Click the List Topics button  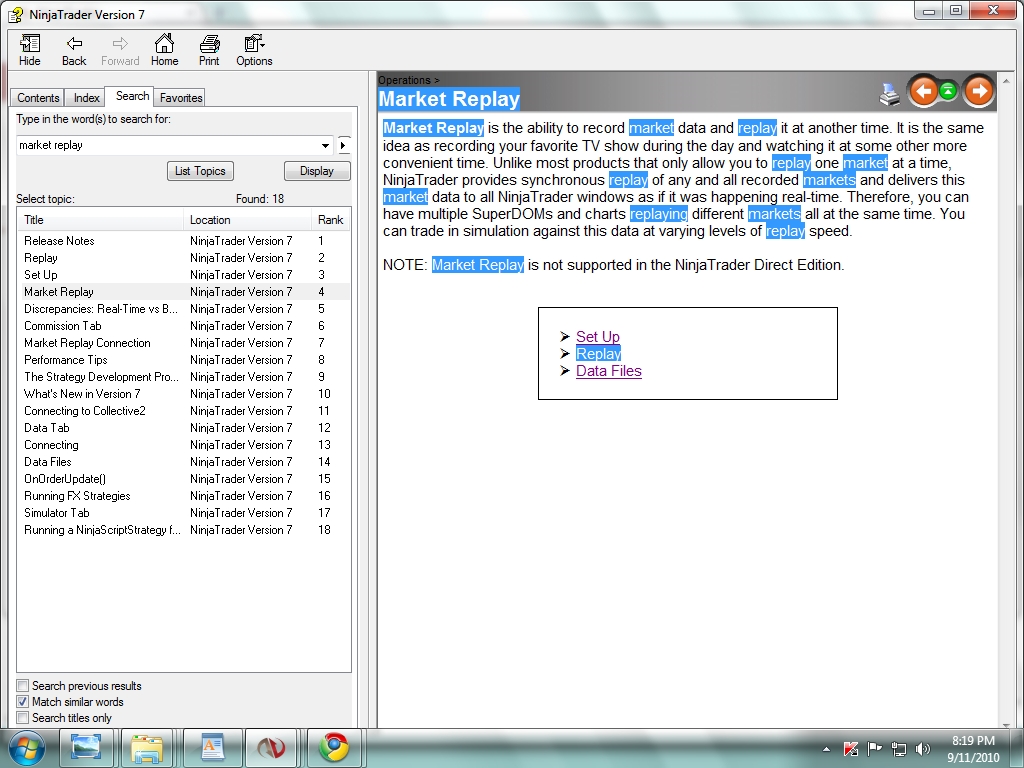click(x=200, y=171)
